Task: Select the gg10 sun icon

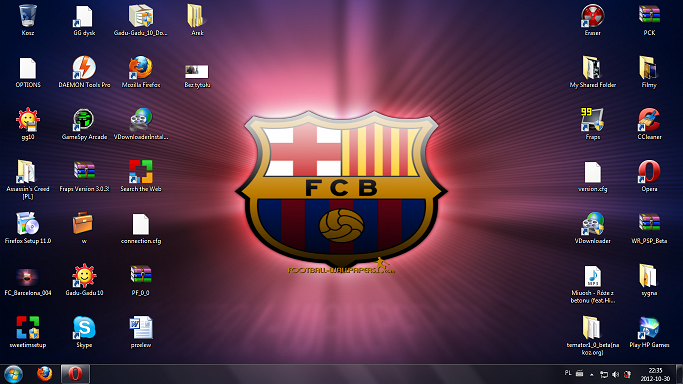Action: 28,120
